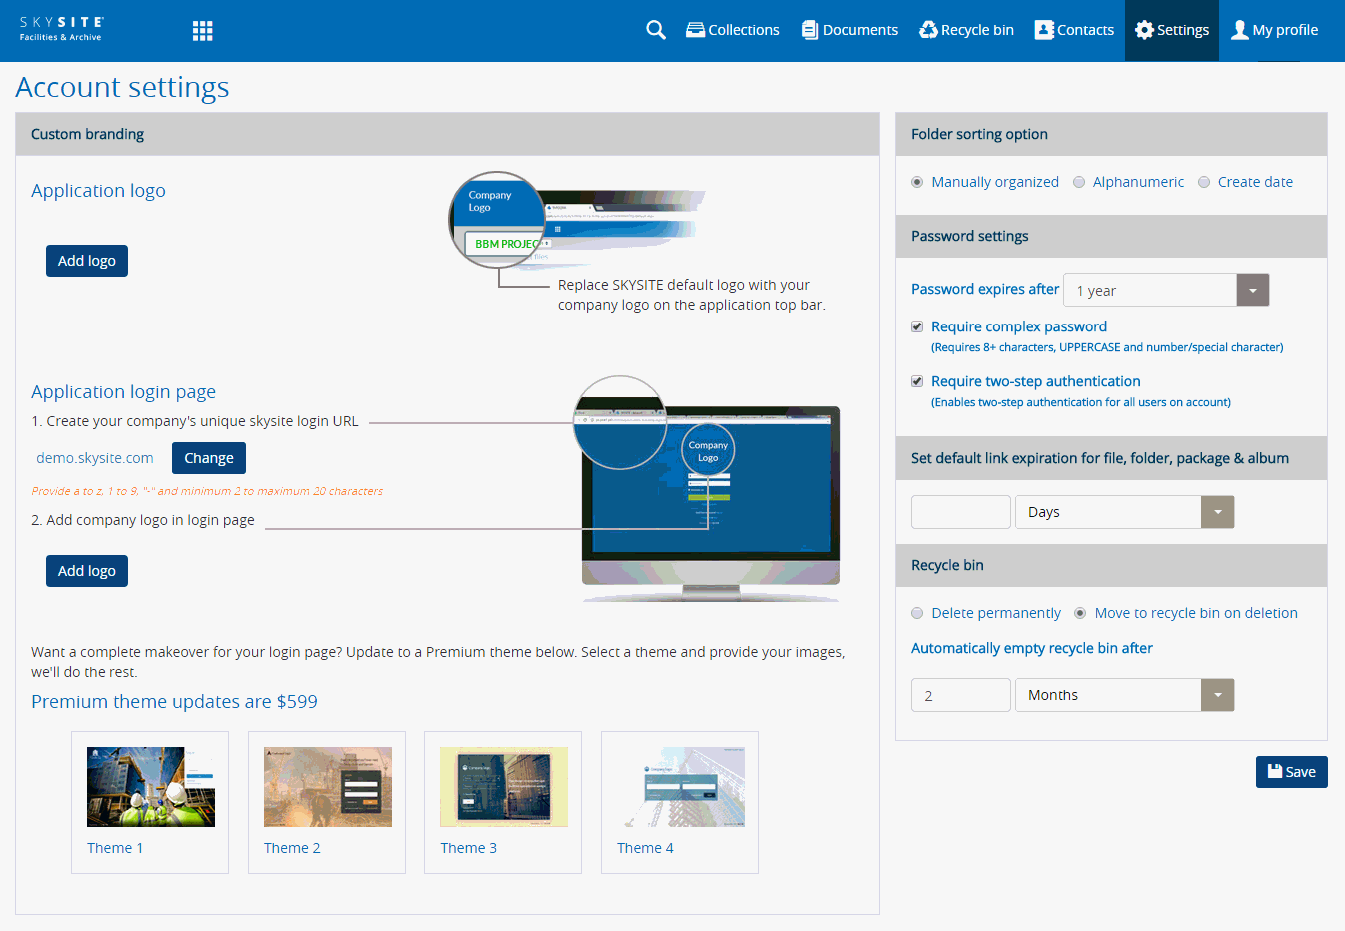Click the Collections drawer icon
The height and width of the screenshot is (931, 1345).
pos(695,30)
